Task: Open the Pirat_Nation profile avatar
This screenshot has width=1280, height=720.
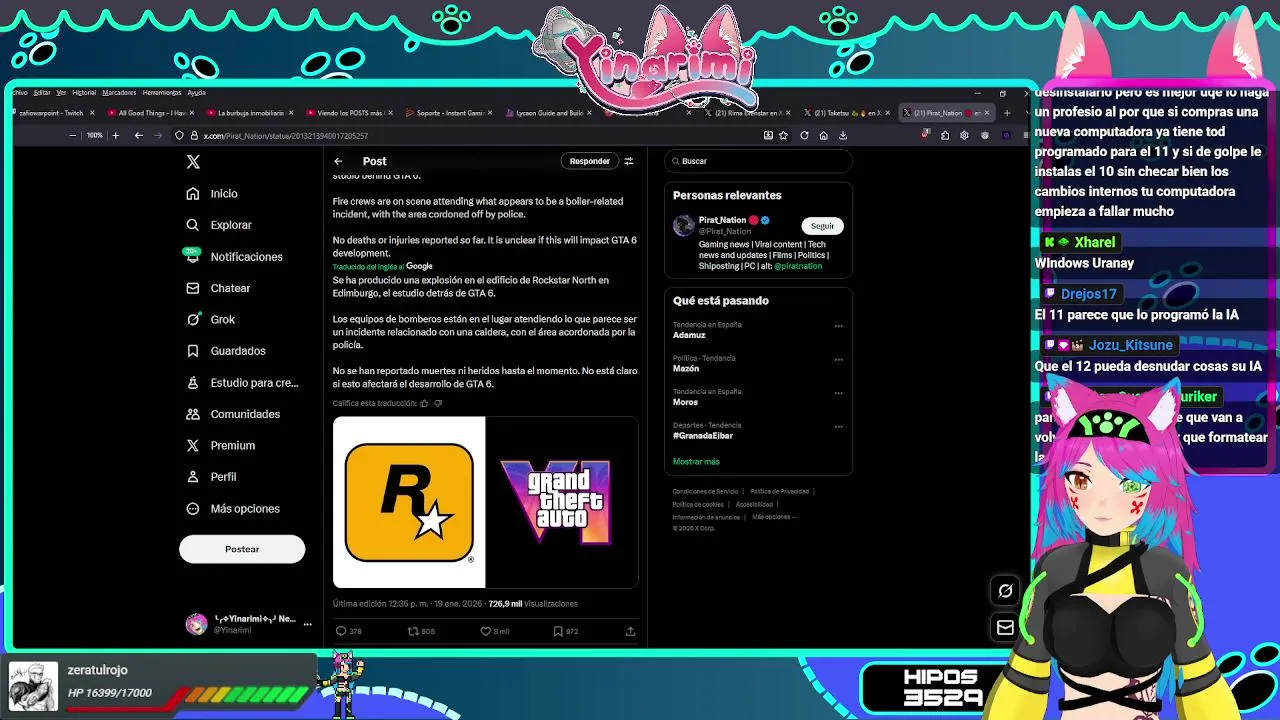Action: coord(684,225)
